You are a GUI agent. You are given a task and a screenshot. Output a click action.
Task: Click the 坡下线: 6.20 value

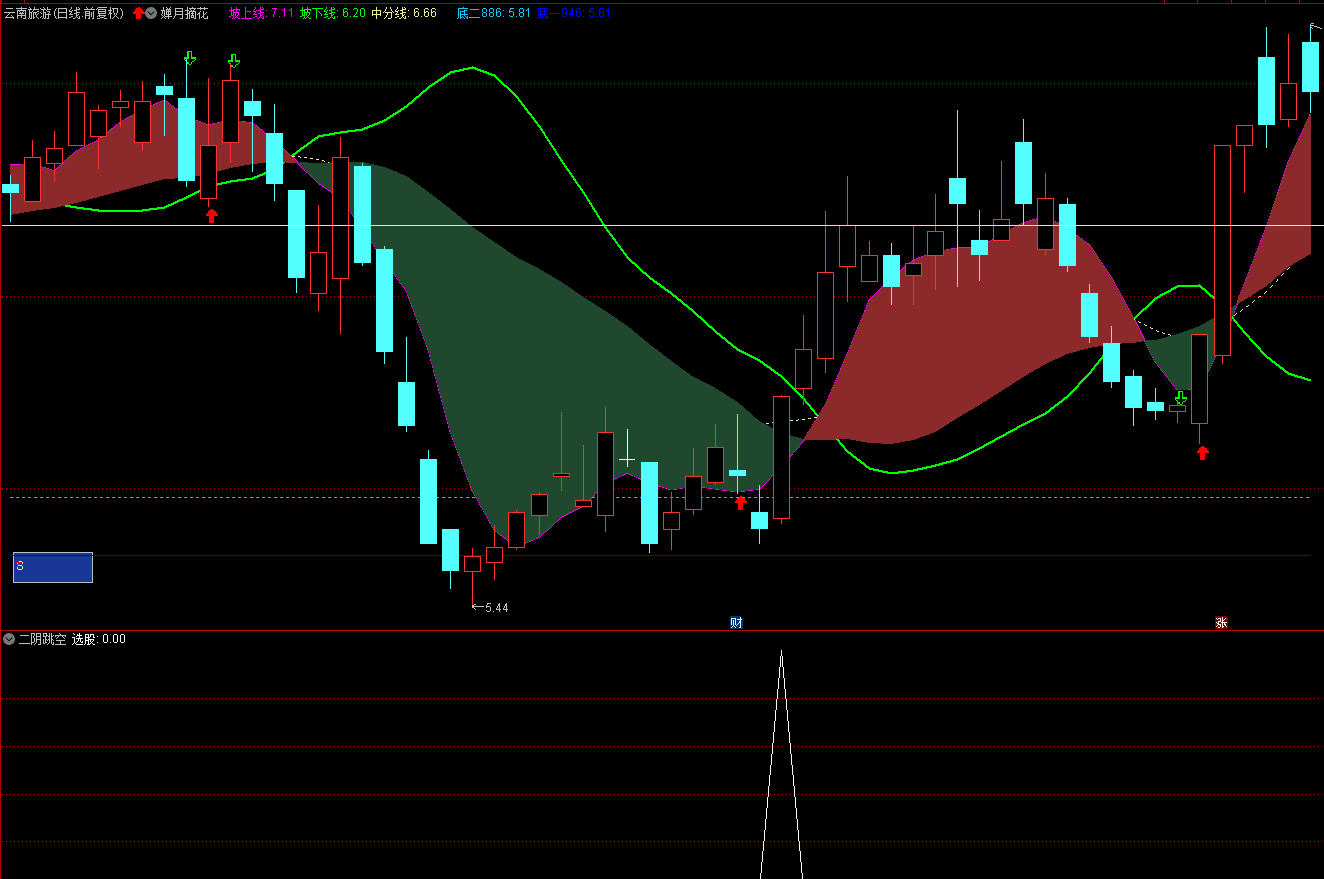pyautogui.click(x=332, y=13)
